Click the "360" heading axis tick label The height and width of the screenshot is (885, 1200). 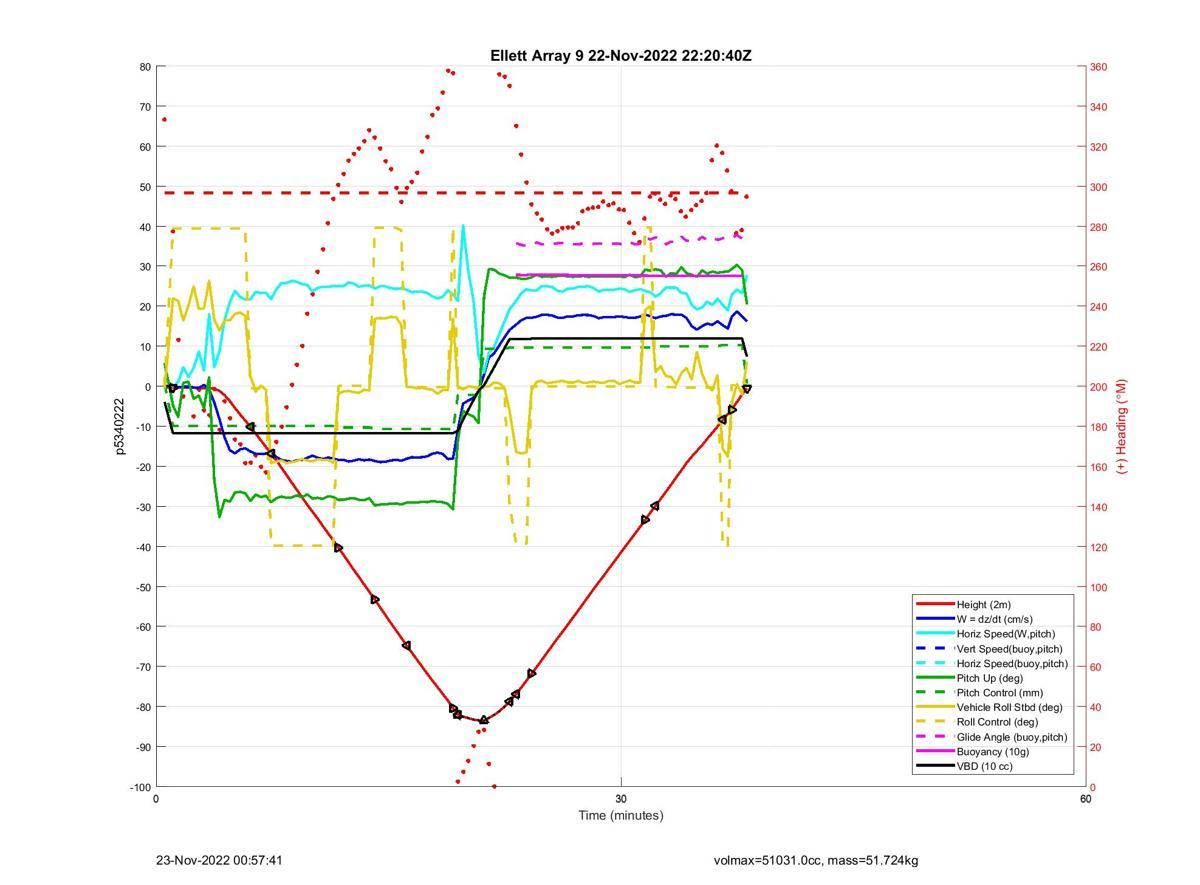click(x=1098, y=67)
